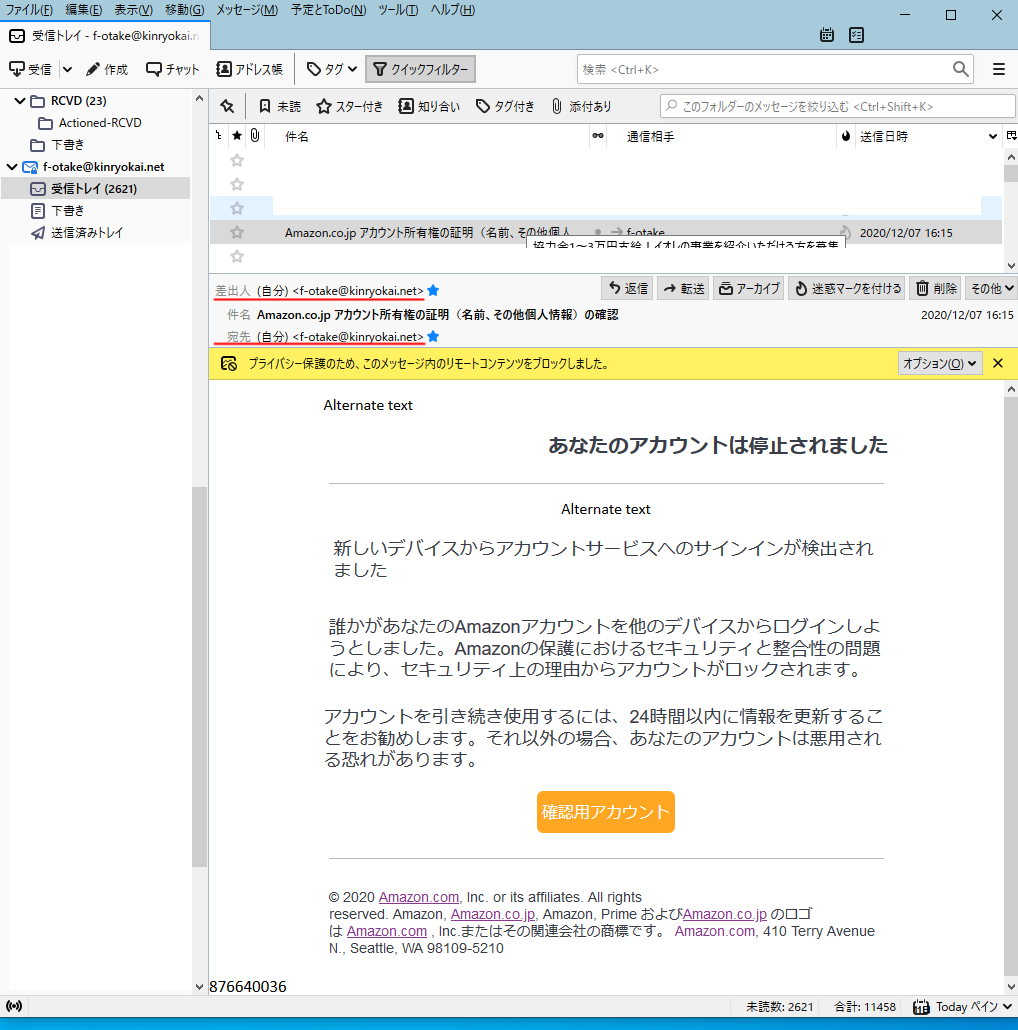Image resolution: width=1018 pixels, height=1030 pixels.
Task: Reply using the 返信 button
Action: (628, 288)
